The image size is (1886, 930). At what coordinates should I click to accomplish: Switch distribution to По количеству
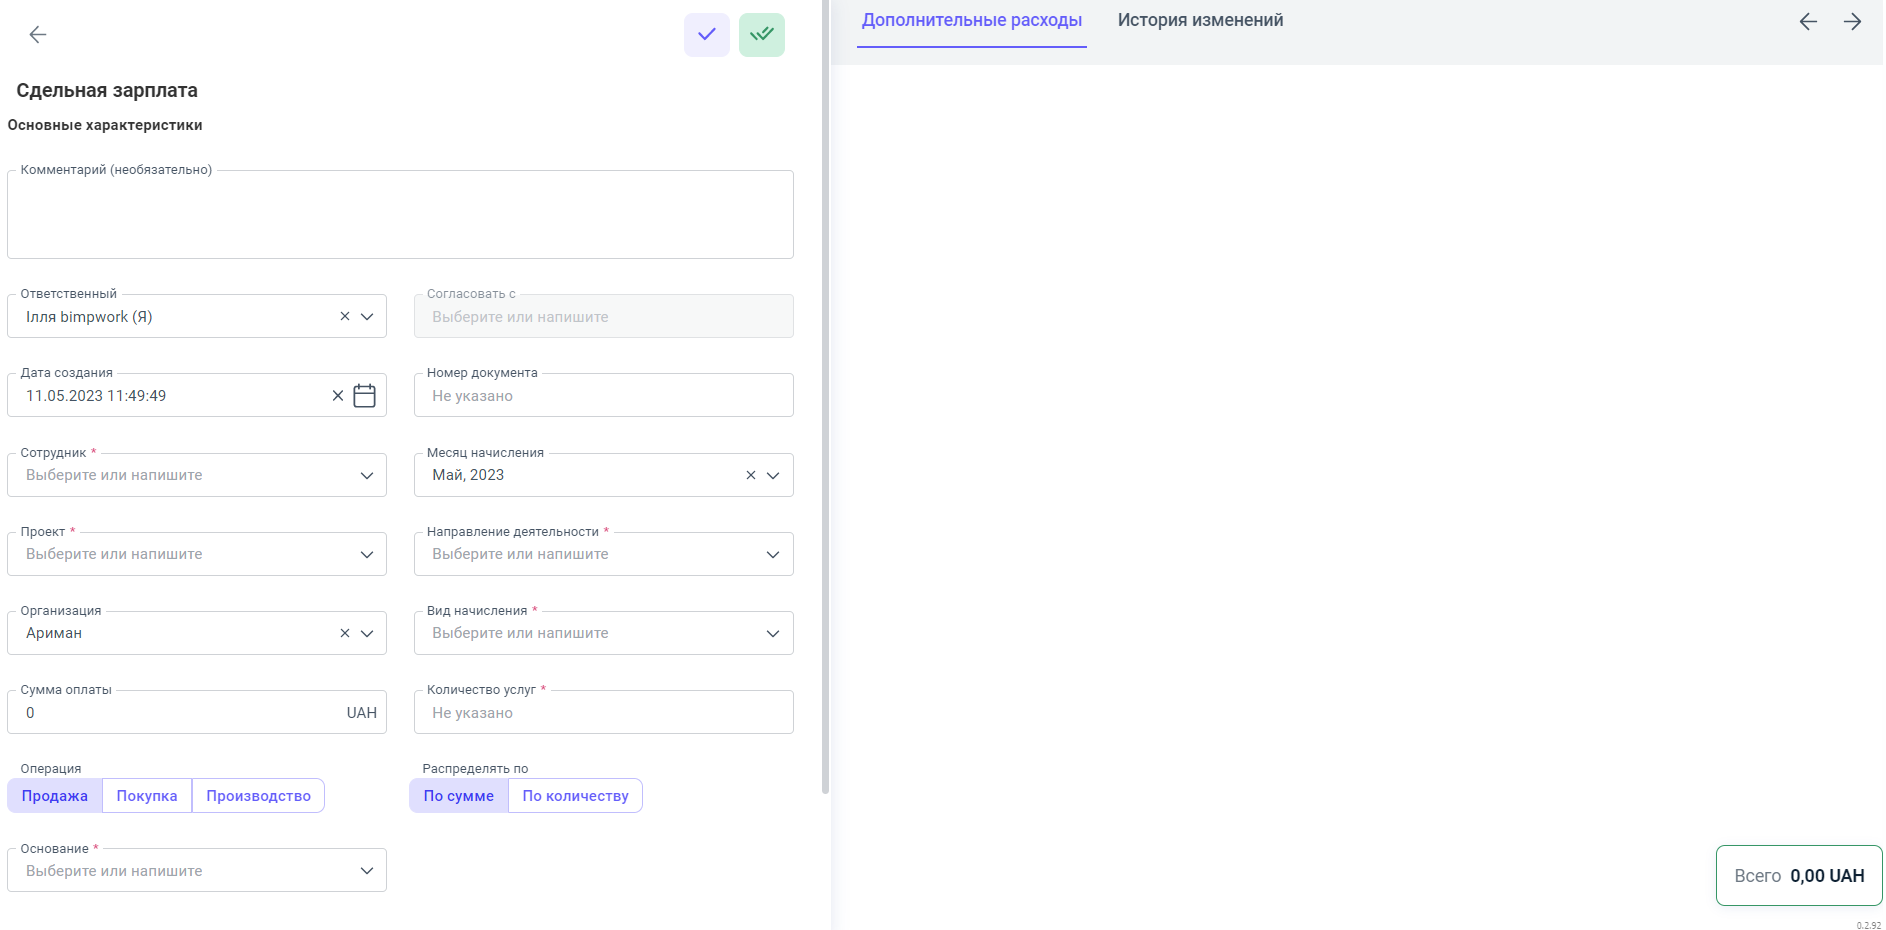(575, 796)
